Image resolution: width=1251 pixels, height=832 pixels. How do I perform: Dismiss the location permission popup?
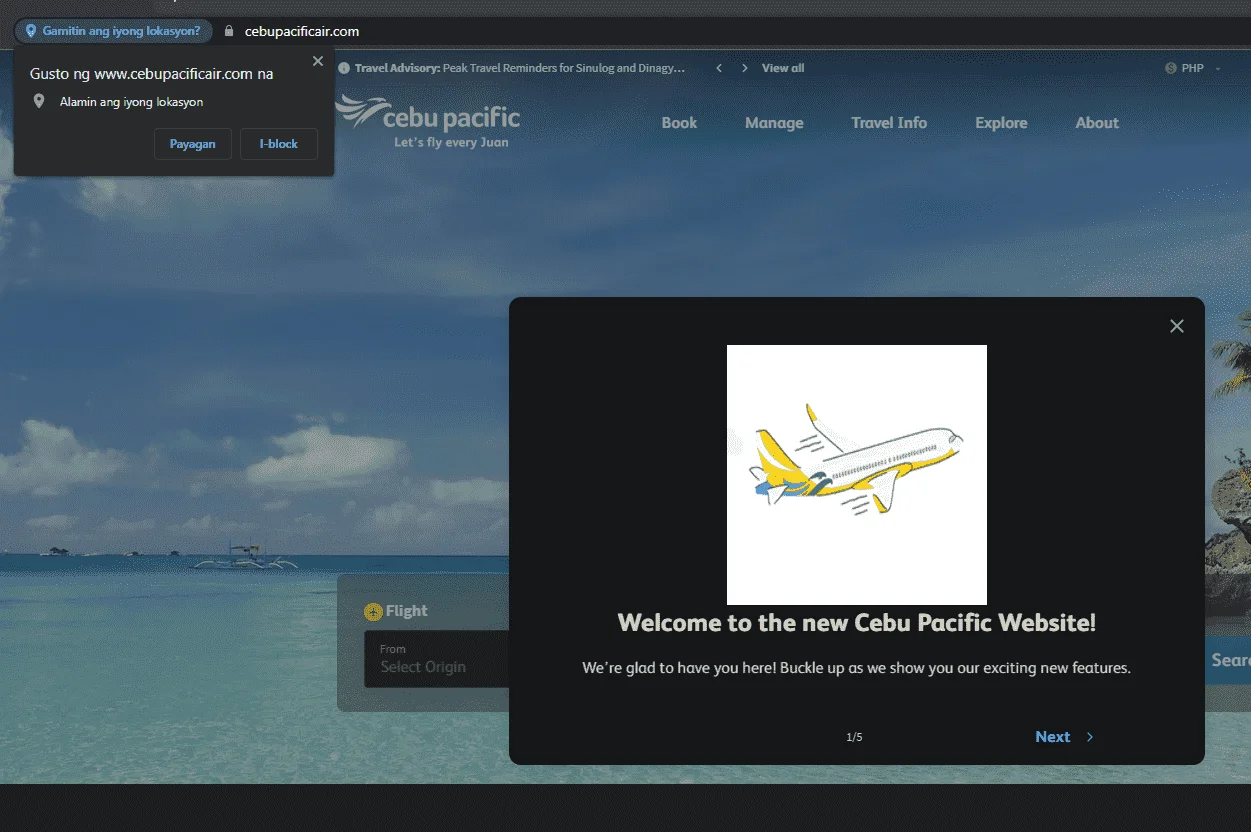pyautogui.click(x=318, y=61)
